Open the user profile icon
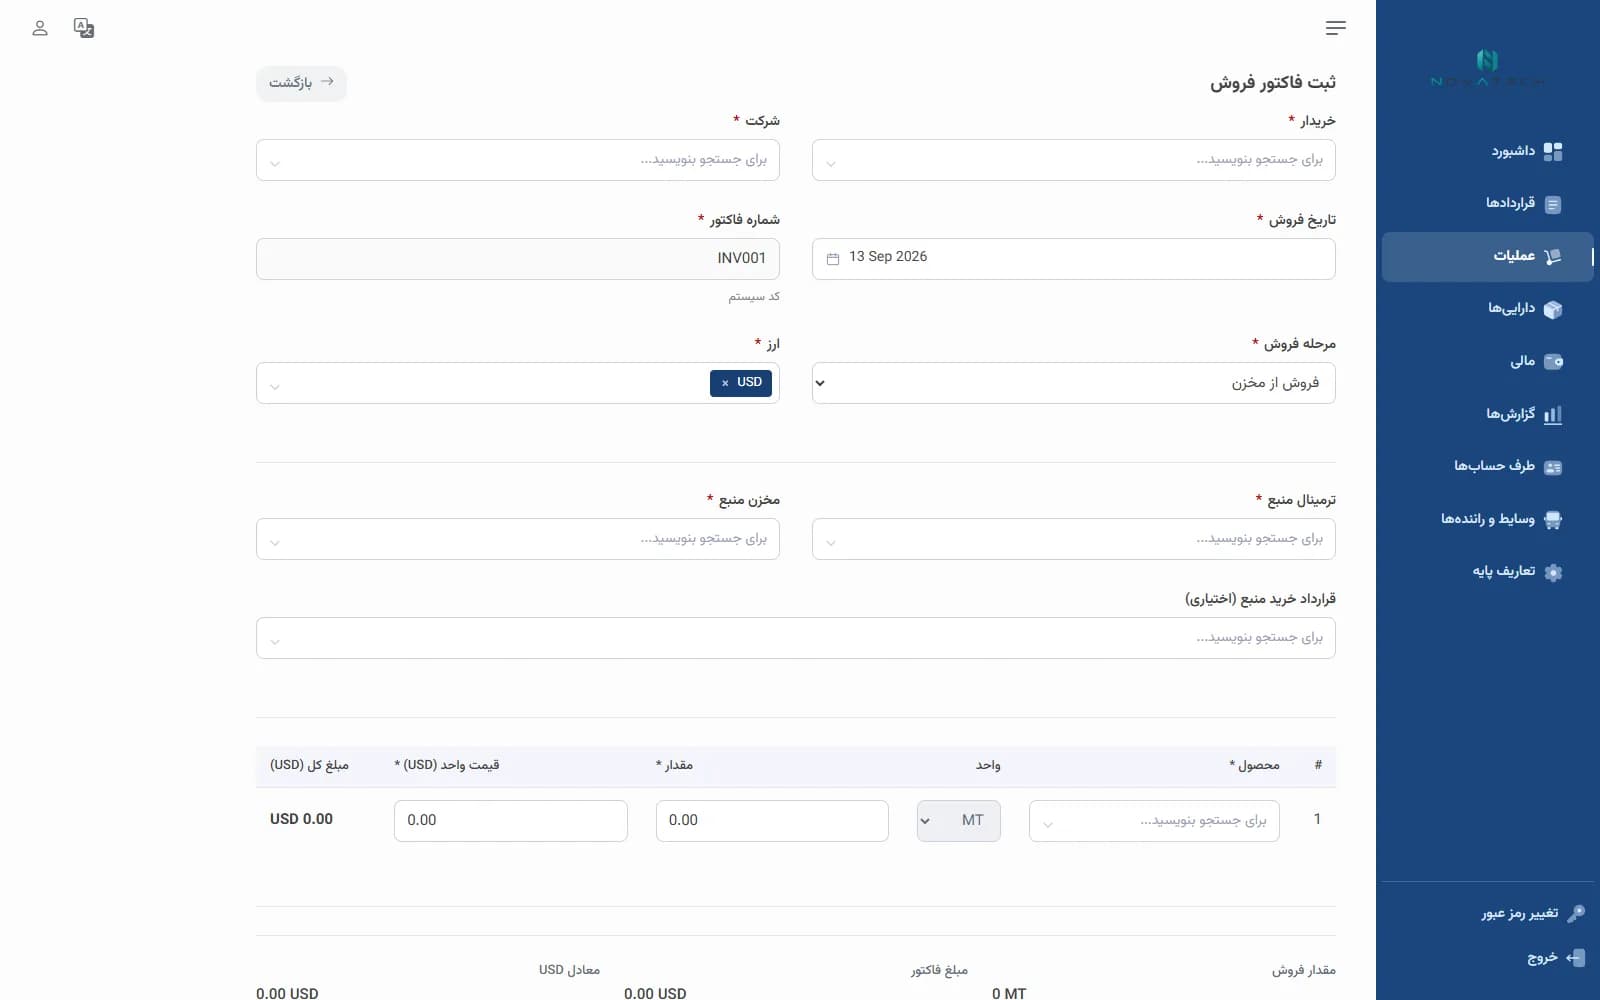The width and height of the screenshot is (1600, 1000). (x=40, y=28)
